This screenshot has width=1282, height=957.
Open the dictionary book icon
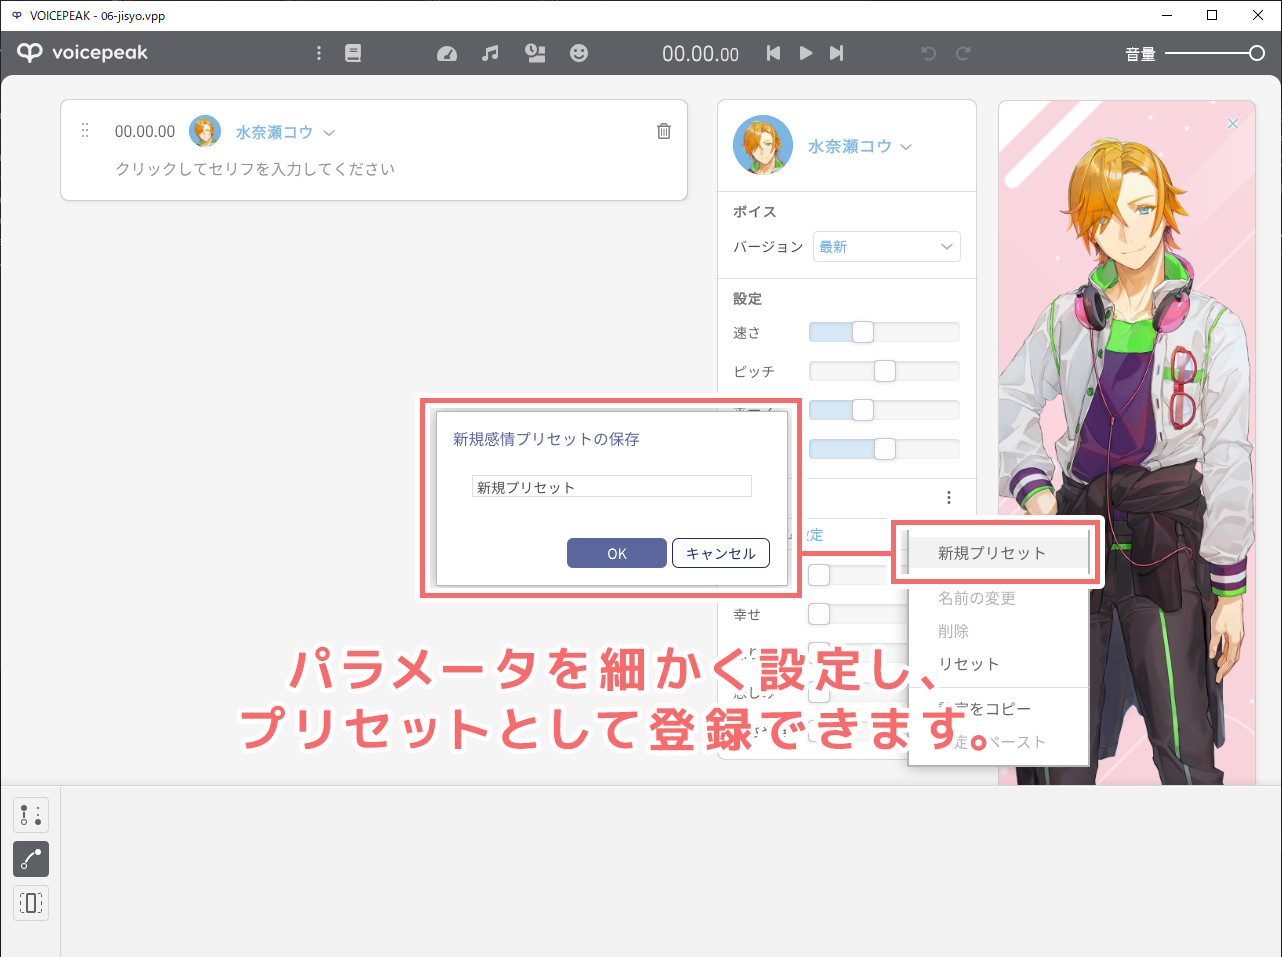[353, 53]
